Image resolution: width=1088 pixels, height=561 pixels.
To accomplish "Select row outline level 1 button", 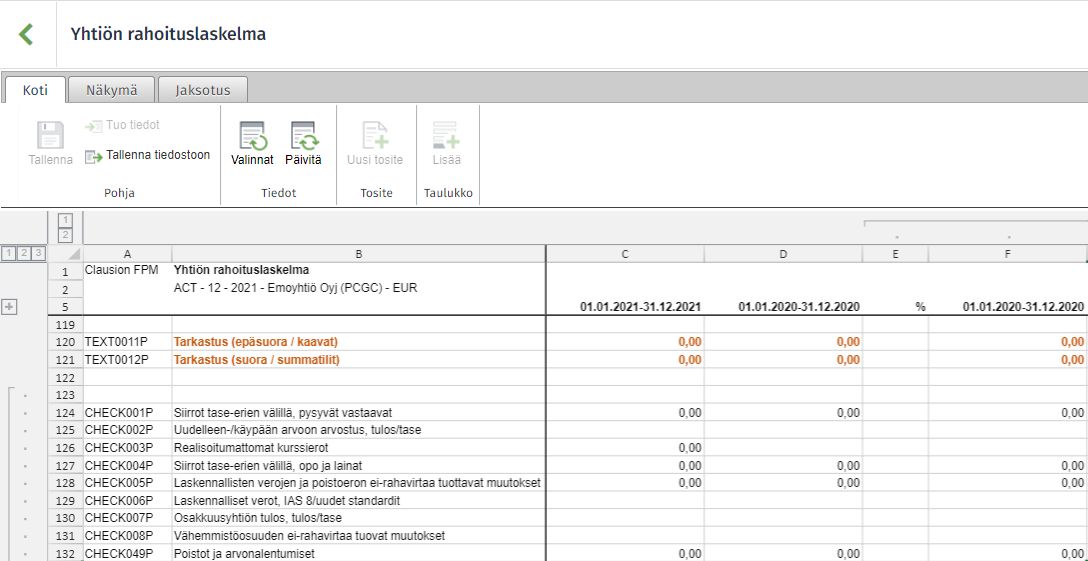I will 8,253.
